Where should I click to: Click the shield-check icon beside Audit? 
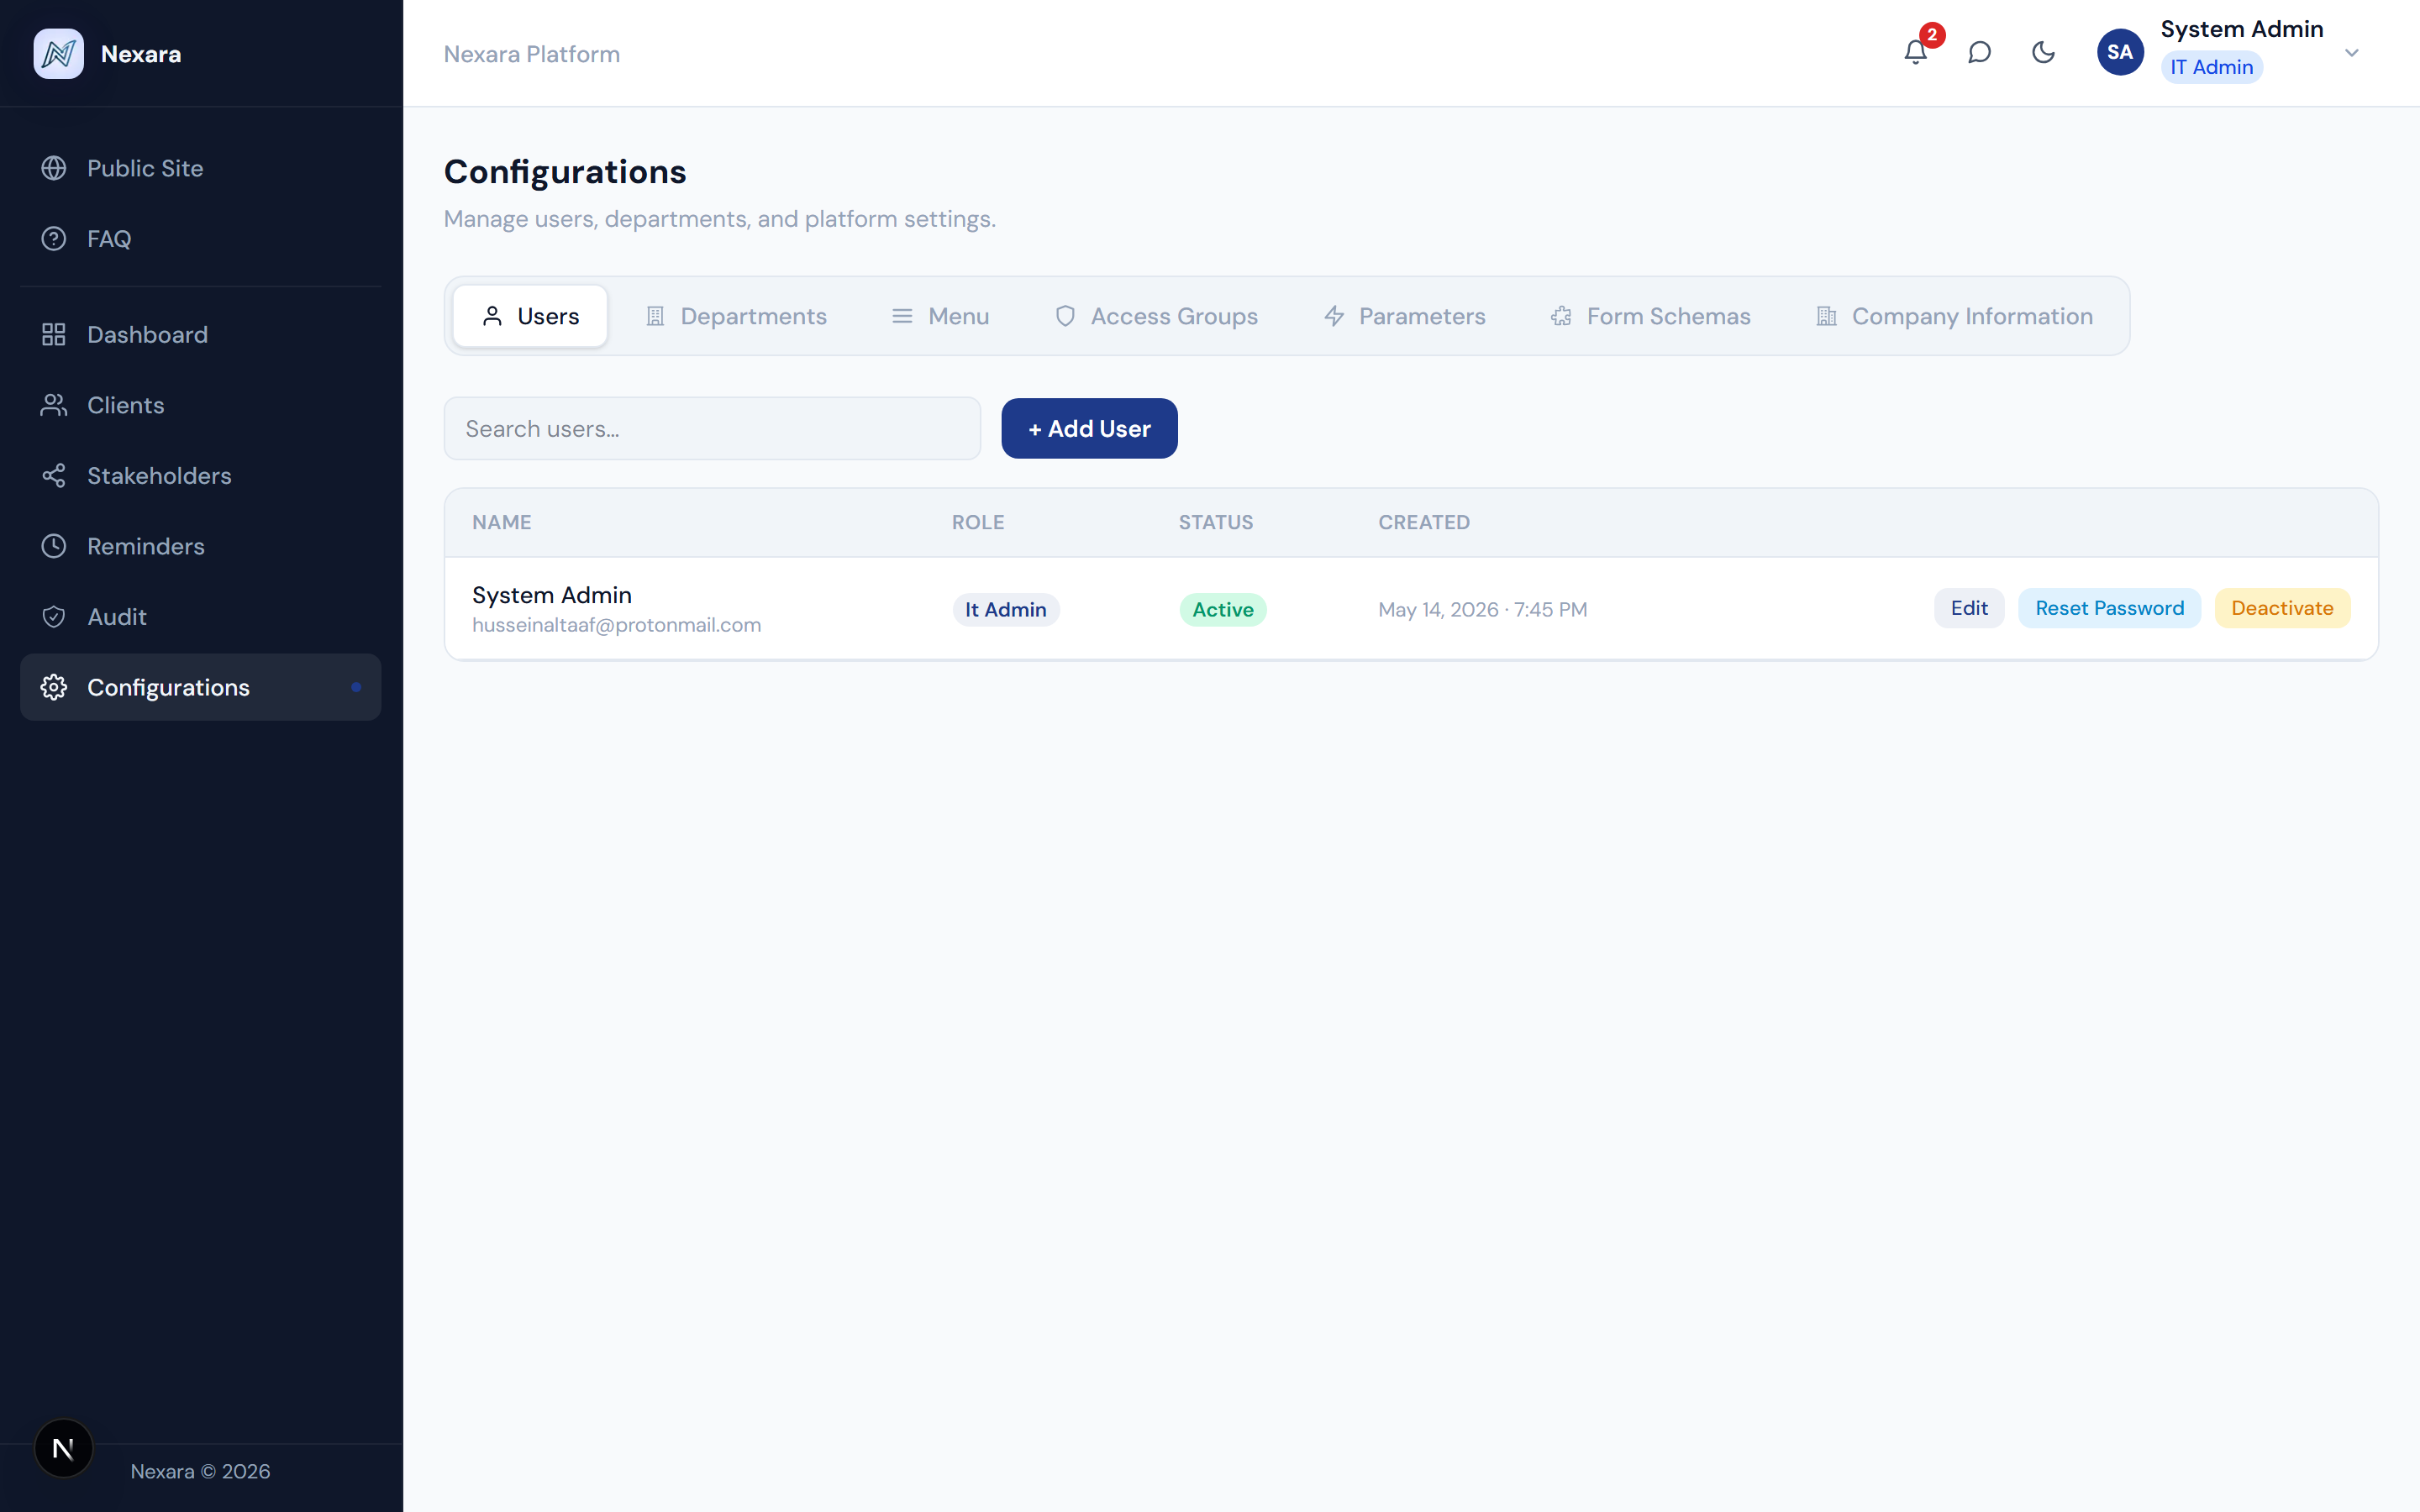[x=54, y=617]
